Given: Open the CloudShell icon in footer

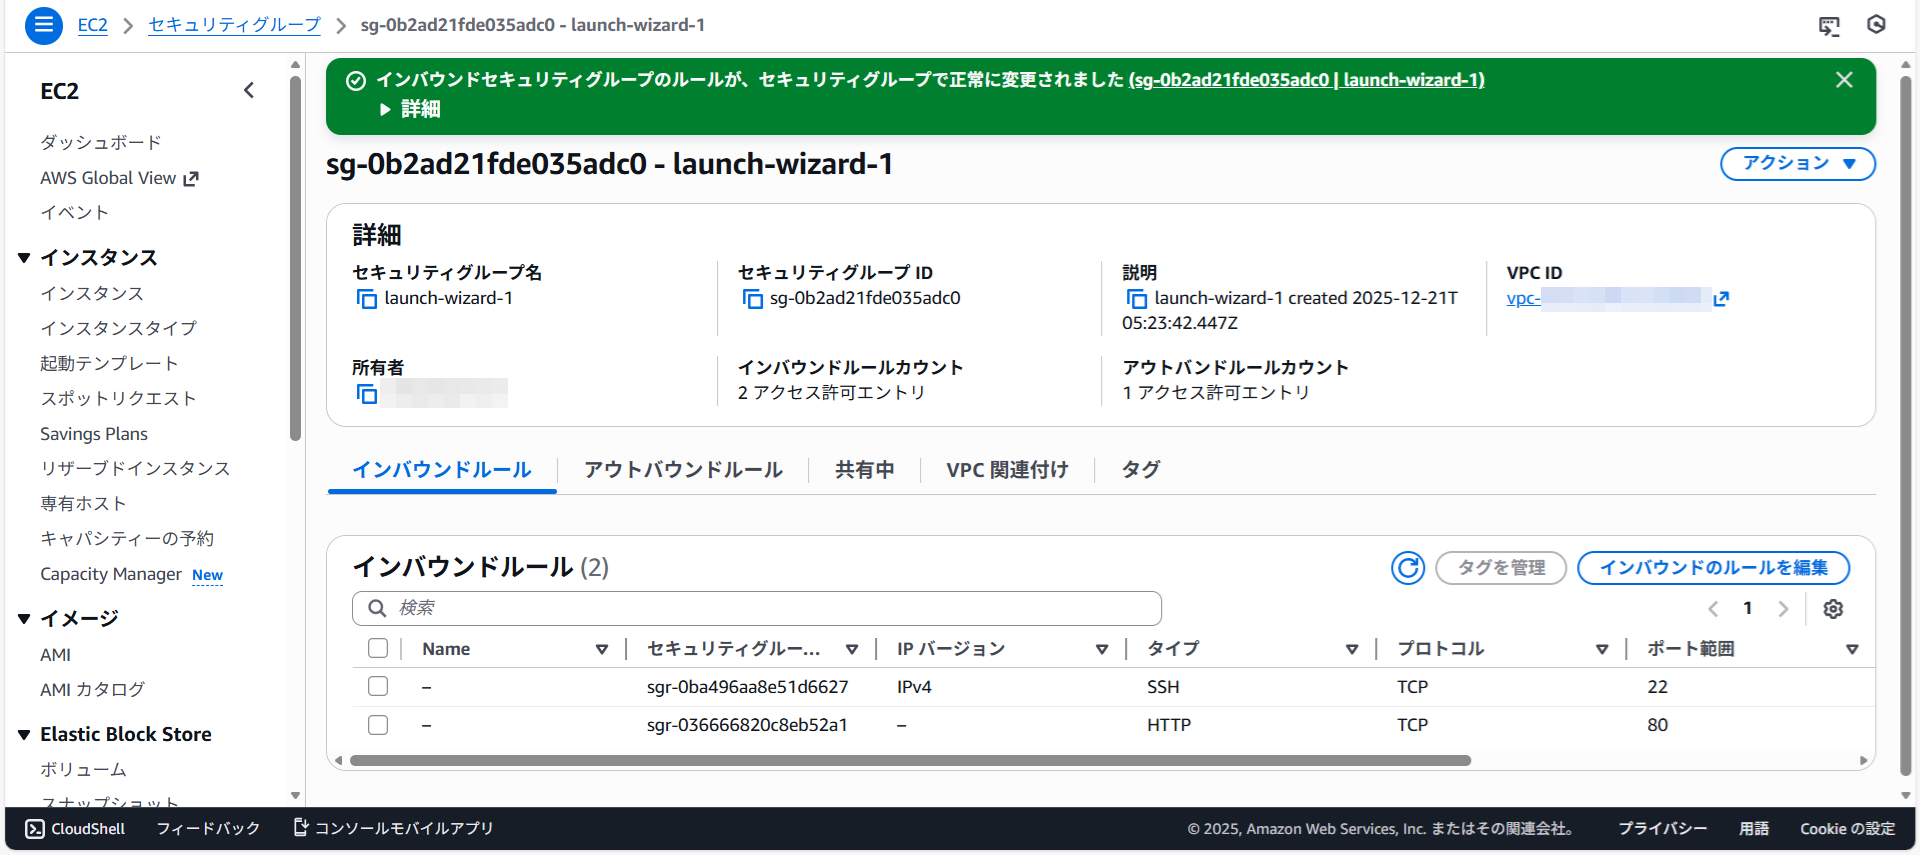Looking at the screenshot, I should 35,829.
